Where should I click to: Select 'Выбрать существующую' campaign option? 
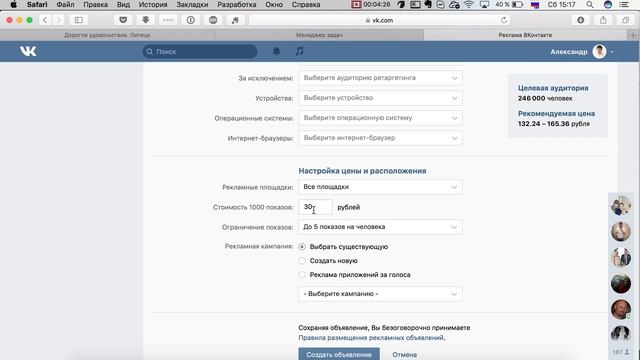(x=302, y=247)
